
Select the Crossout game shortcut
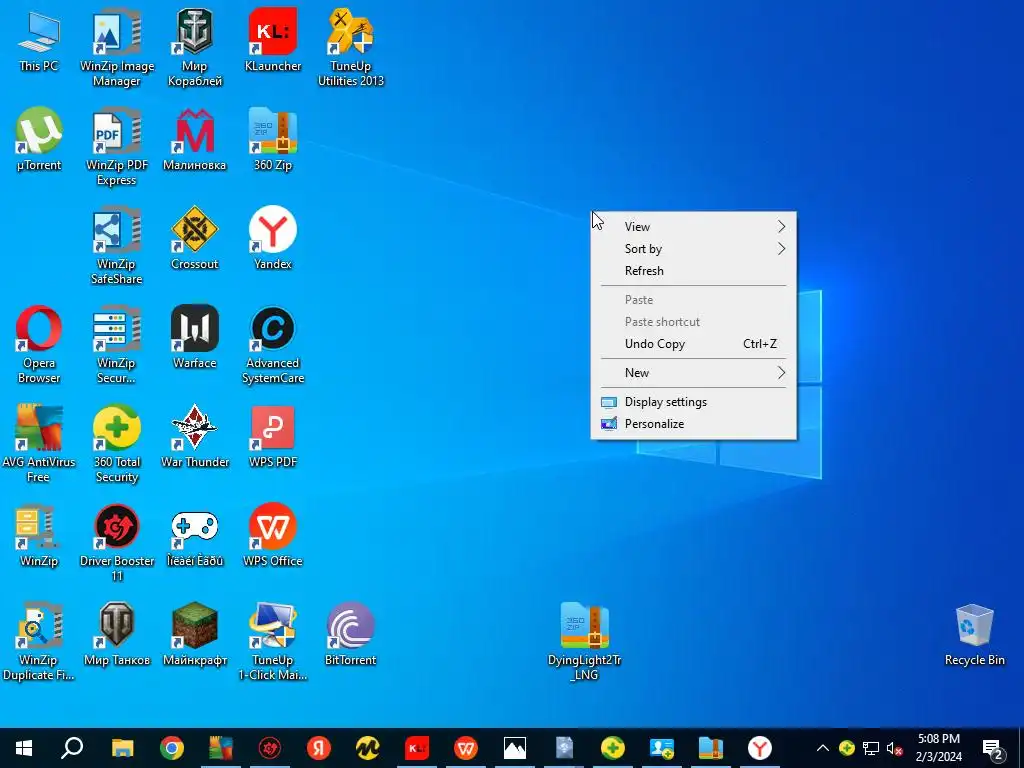(x=195, y=238)
